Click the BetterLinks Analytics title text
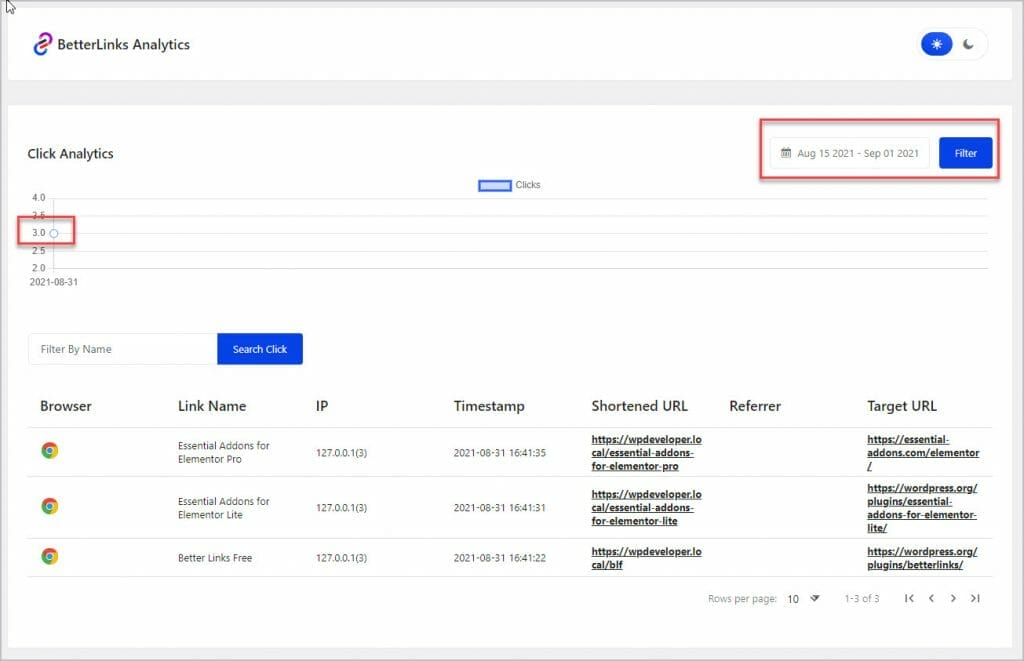 click(x=123, y=44)
